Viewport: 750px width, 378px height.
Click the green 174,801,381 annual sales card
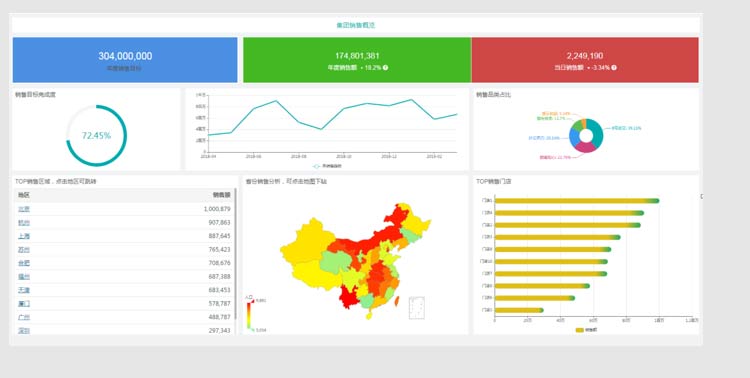point(357,60)
